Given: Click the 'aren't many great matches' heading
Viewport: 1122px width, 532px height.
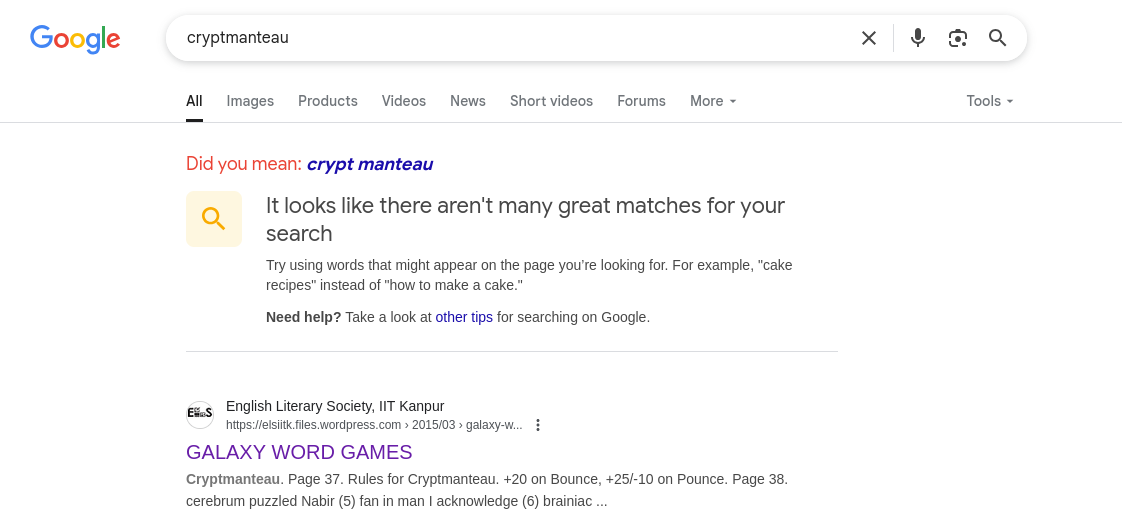Looking at the screenshot, I should point(525,219).
